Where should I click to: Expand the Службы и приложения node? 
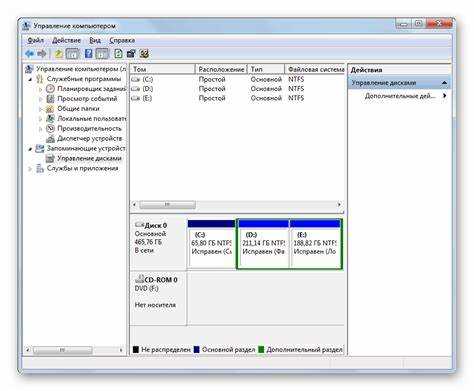[x=30, y=169]
